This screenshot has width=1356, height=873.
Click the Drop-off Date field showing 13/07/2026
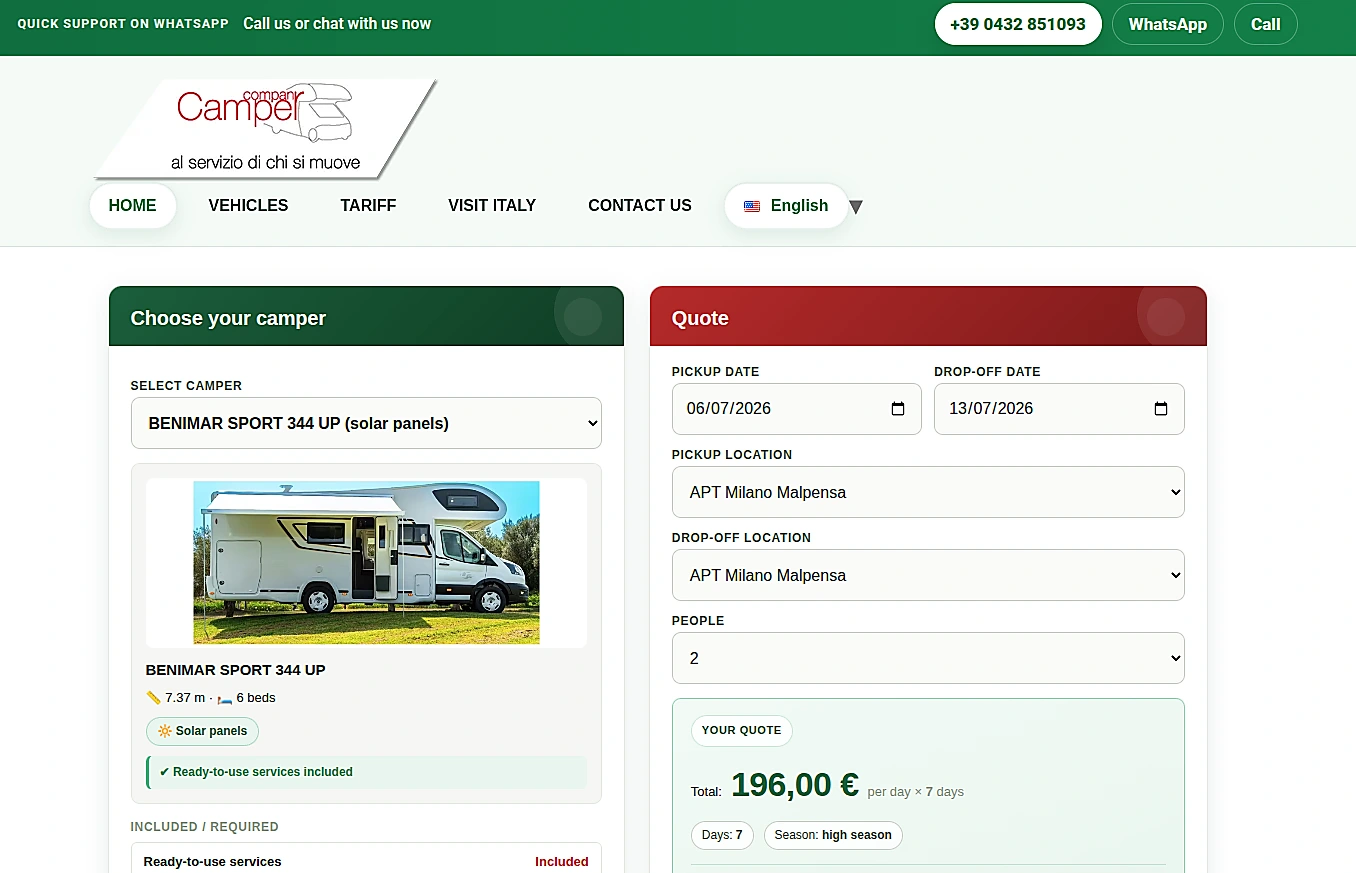[1059, 409]
